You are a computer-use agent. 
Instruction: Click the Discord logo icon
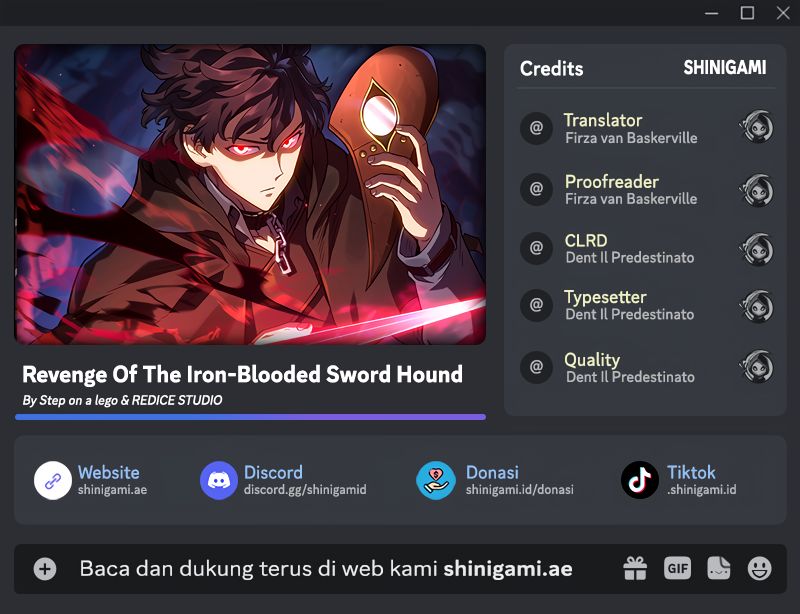pos(219,480)
